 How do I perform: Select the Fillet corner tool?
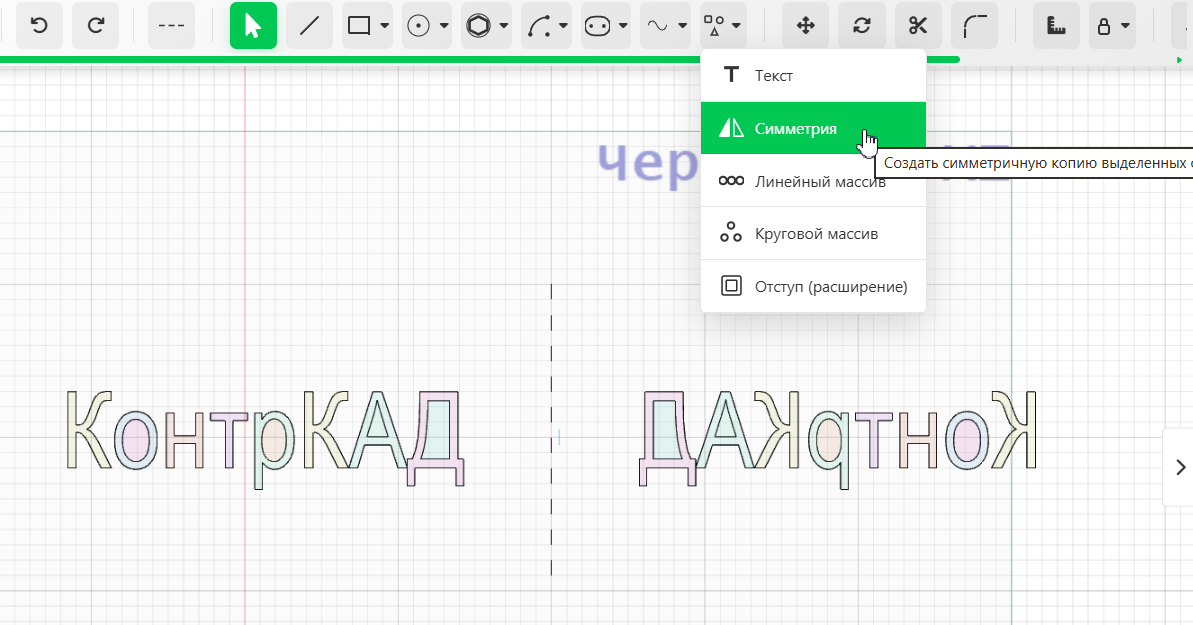[975, 26]
